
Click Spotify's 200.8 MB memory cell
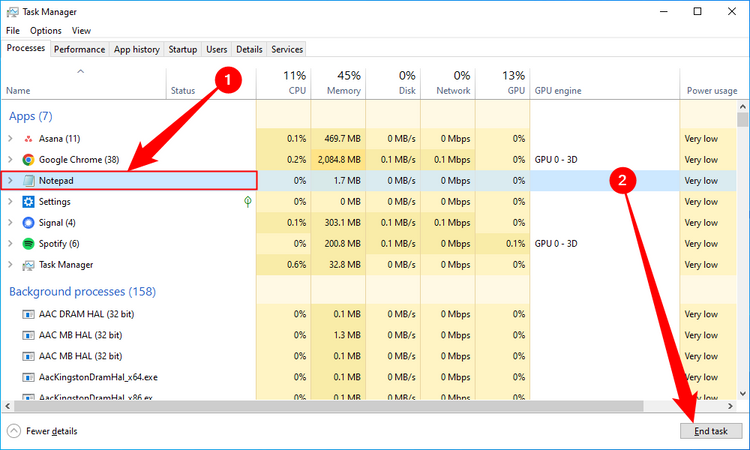(338, 244)
